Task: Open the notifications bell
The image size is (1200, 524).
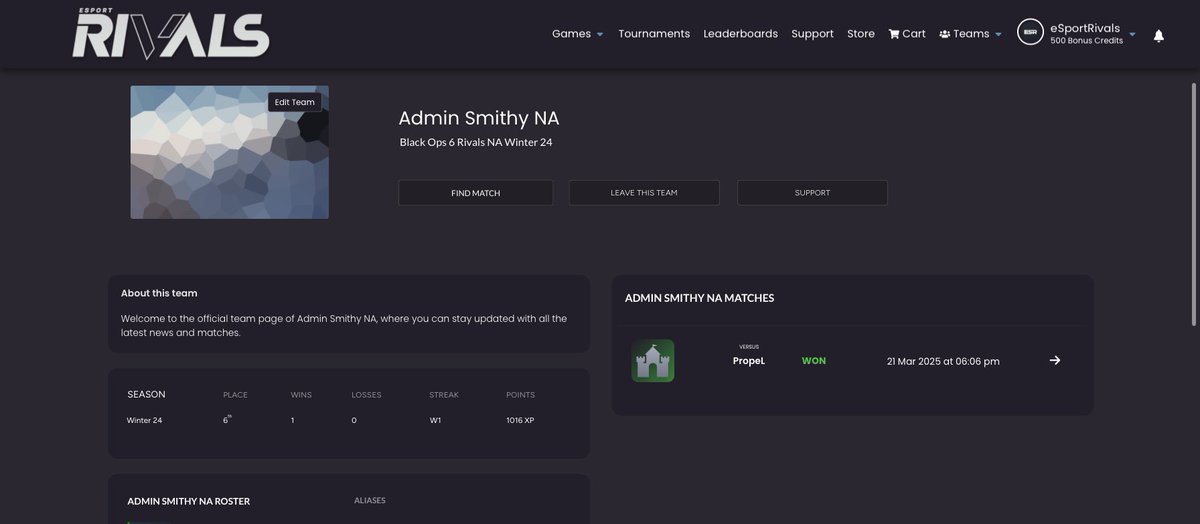Action: (x=1159, y=35)
